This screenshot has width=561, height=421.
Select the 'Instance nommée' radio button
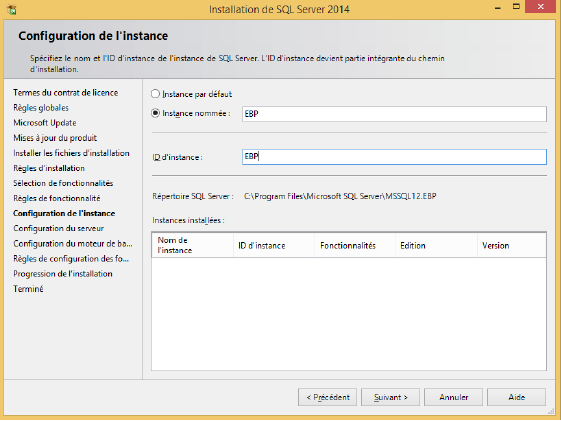(155, 113)
